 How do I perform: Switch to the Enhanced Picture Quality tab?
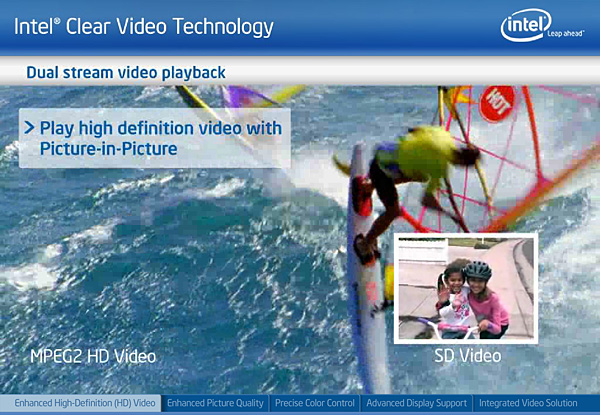tap(215, 403)
